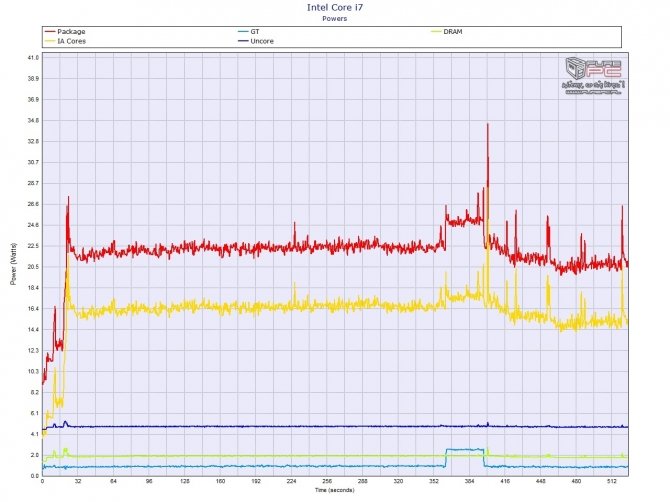Screen dimensions: 670x502
Task: Click the Power (Watts) axis label
Action: (13, 264)
